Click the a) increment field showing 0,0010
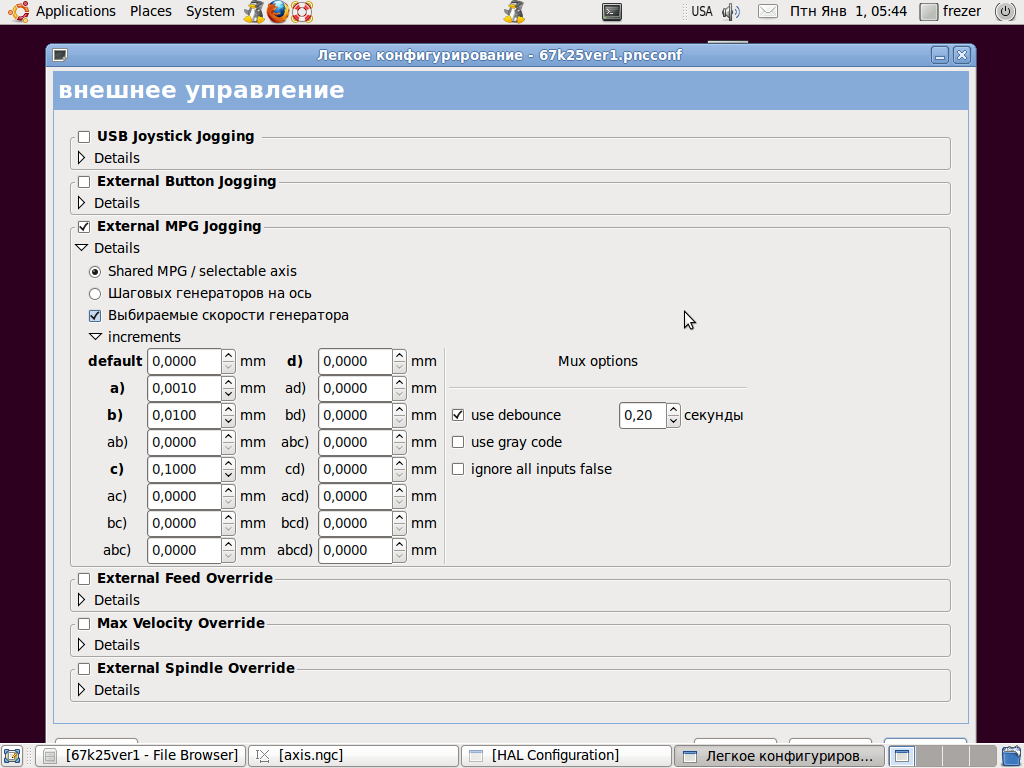Image resolution: width=1024 pixels, height=768 pixels. point(184,389)
